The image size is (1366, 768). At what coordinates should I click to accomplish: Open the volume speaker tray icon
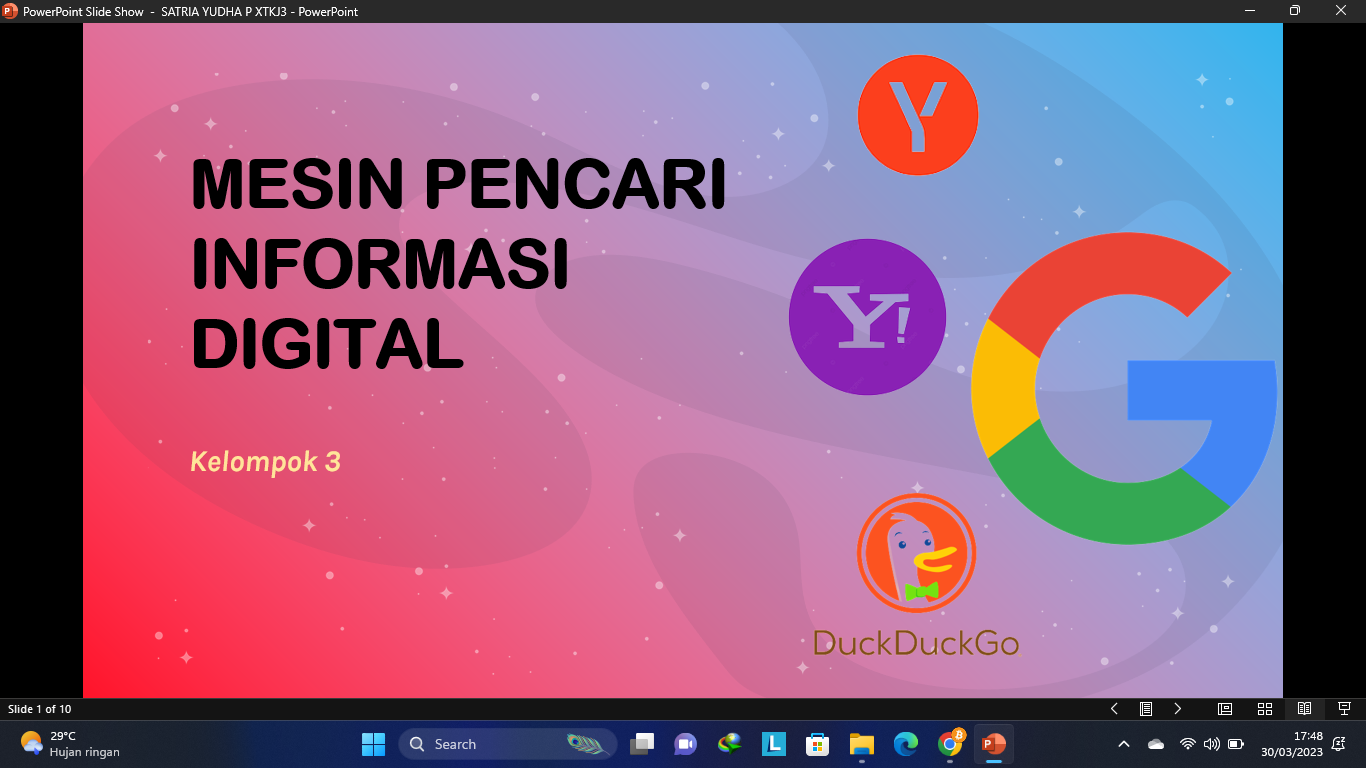1212,744
